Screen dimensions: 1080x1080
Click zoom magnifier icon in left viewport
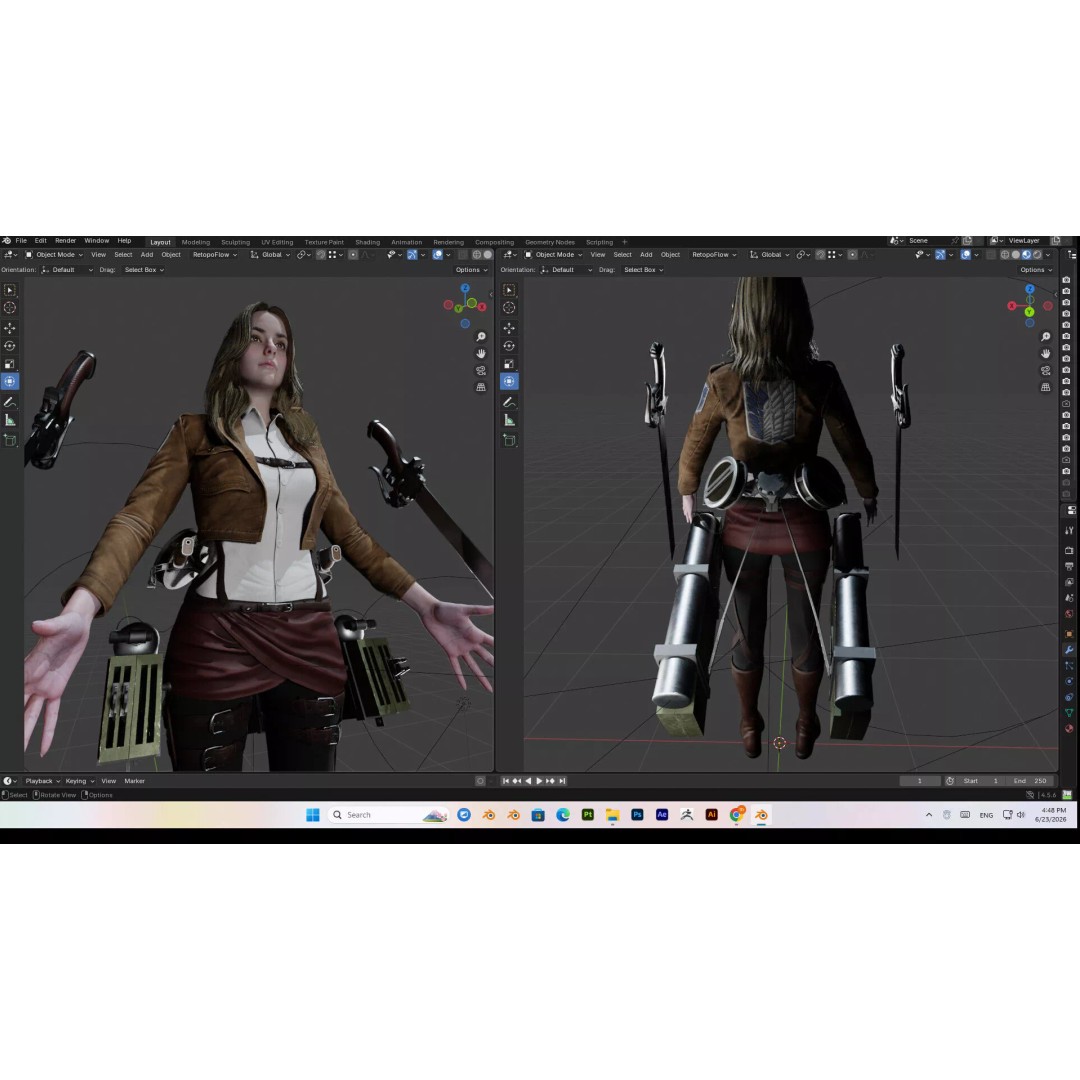(481, 337)
